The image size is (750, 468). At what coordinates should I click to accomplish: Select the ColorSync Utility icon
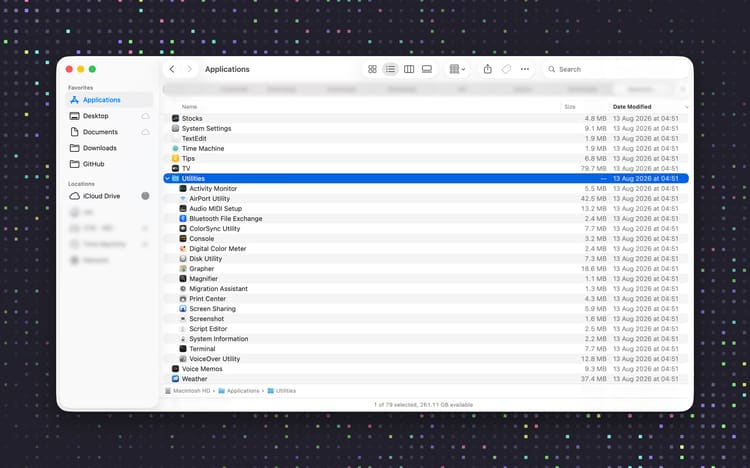183,229
